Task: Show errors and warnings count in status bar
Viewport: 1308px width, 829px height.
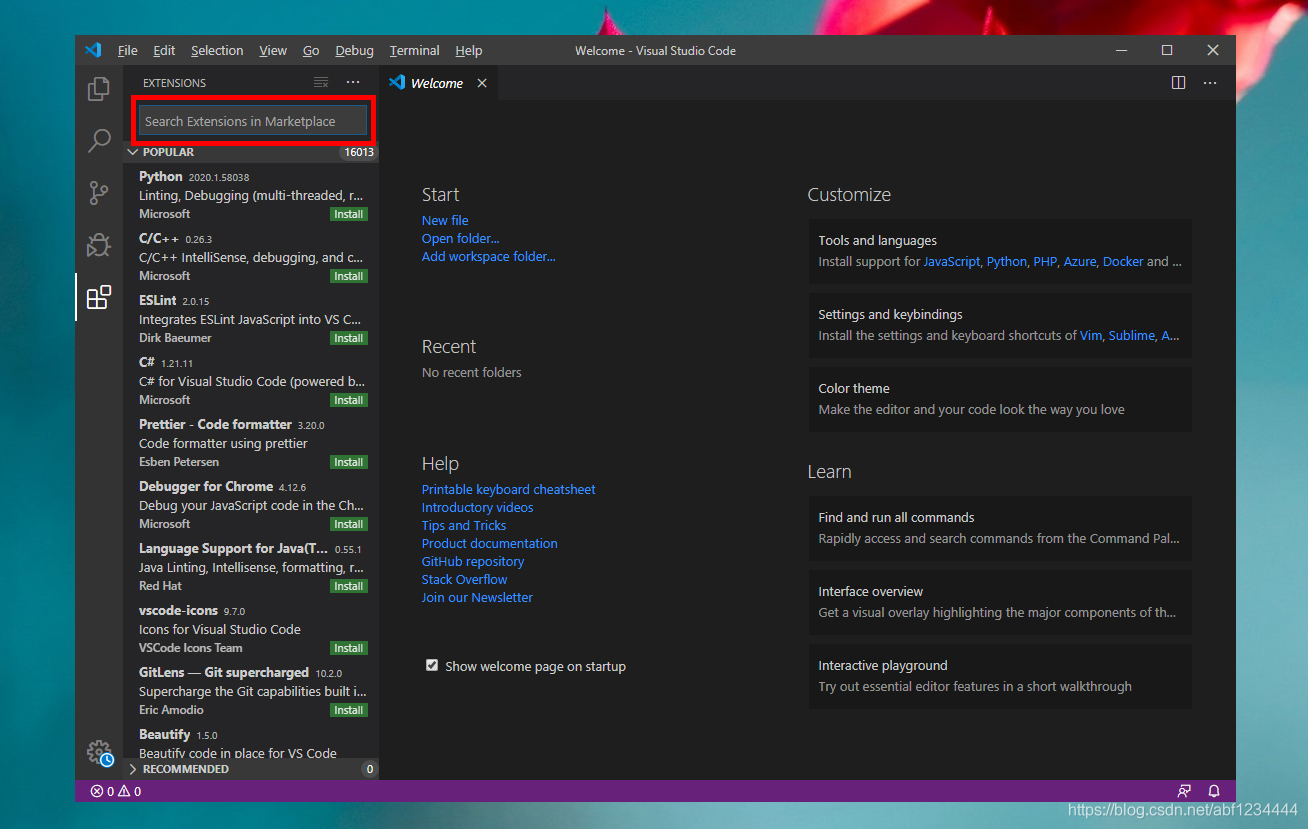Action: pos(116,791)
